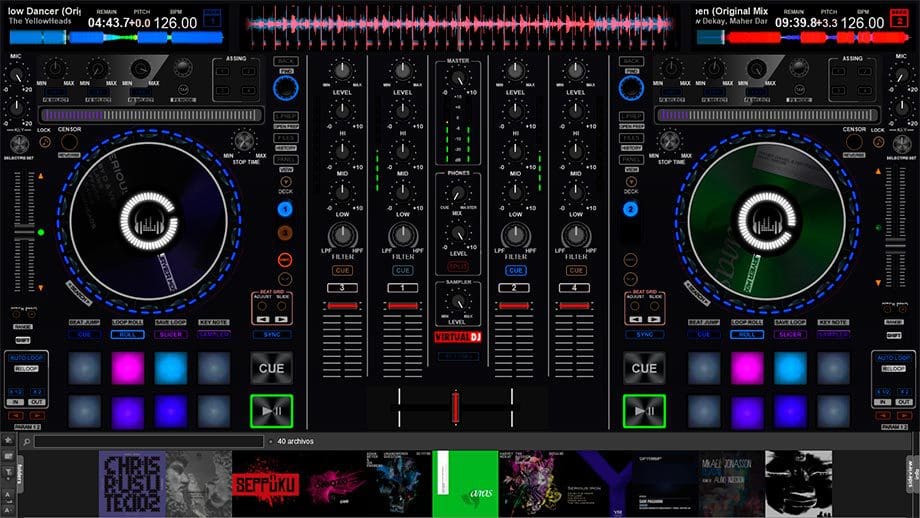Trigger magenta performance pad on right deck

coord(747,368)
